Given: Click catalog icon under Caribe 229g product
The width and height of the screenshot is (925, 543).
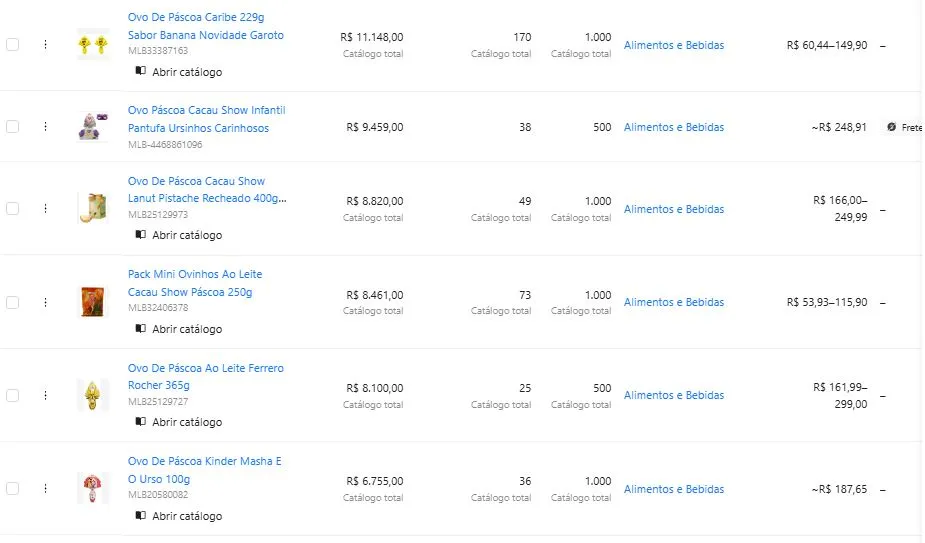Looking at the screenshot, I should [141, 72].
